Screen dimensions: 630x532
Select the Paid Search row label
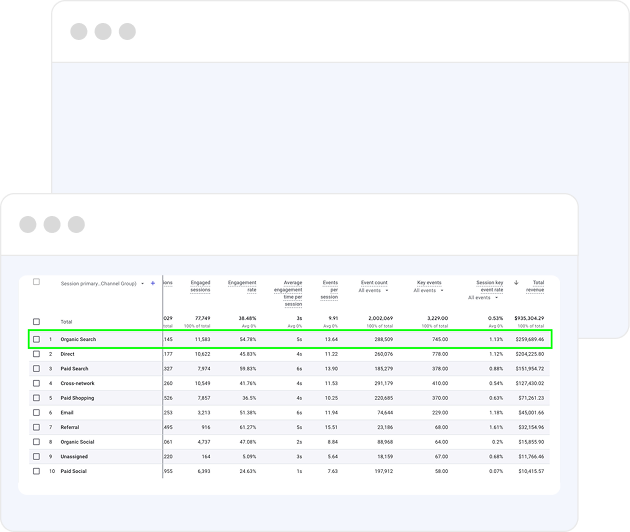[x=77, y=368]
